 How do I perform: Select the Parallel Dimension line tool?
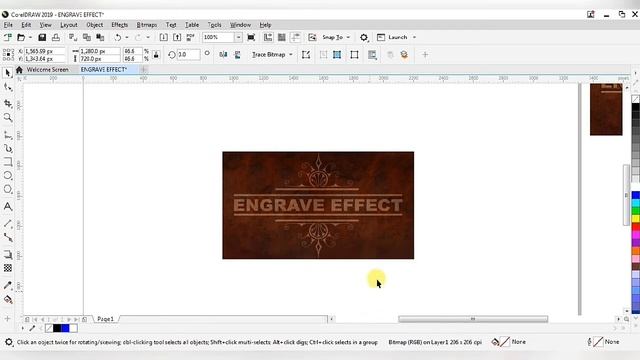pyautogui.click(x=8, y=224)
